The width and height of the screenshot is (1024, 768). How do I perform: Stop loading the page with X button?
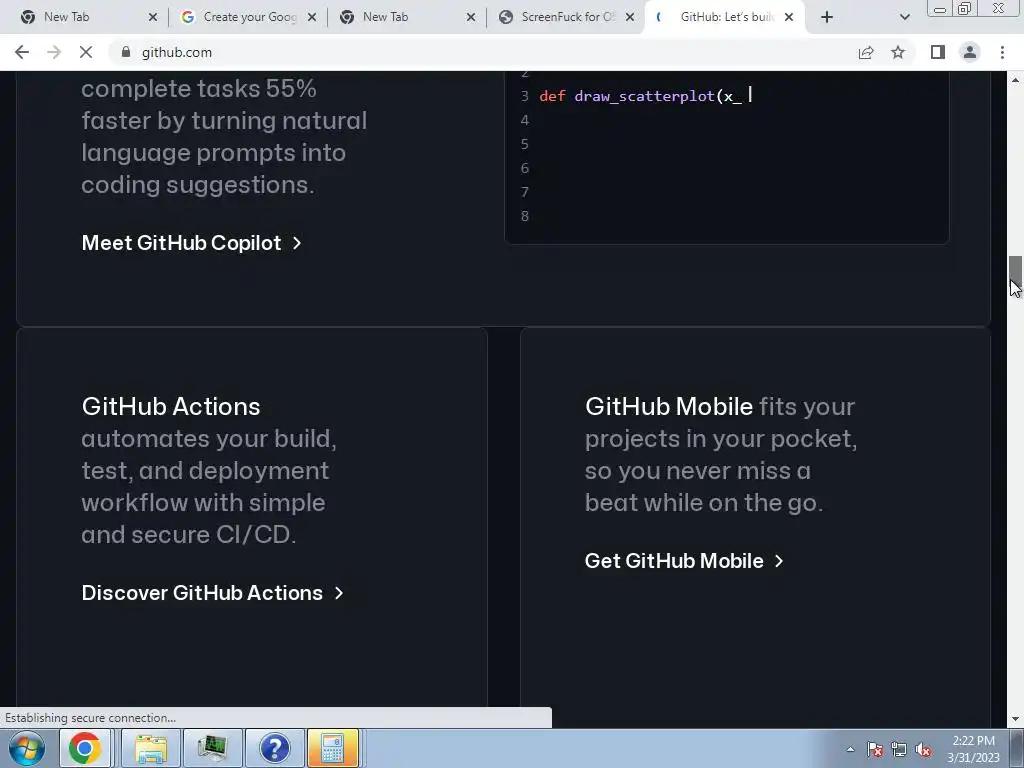coord(86,52)
